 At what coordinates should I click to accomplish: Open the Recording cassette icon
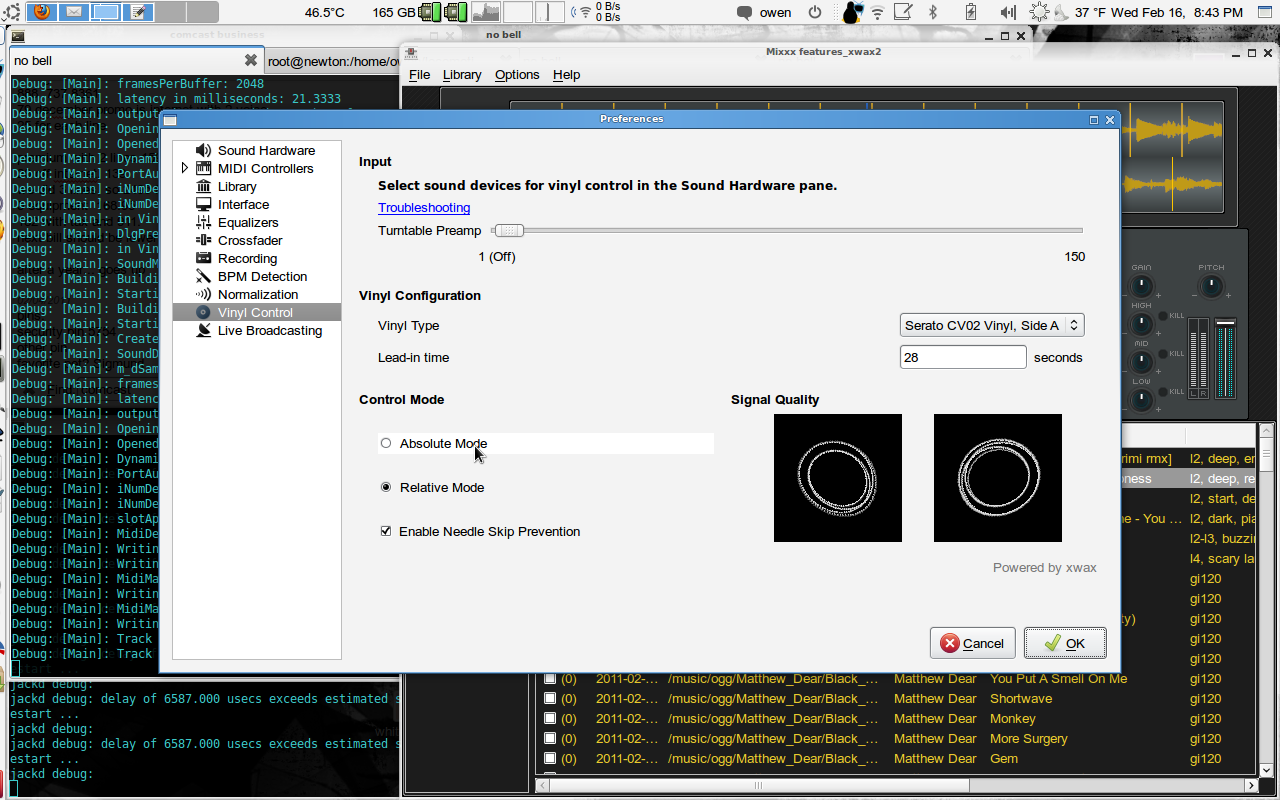[x=203, y=258]
